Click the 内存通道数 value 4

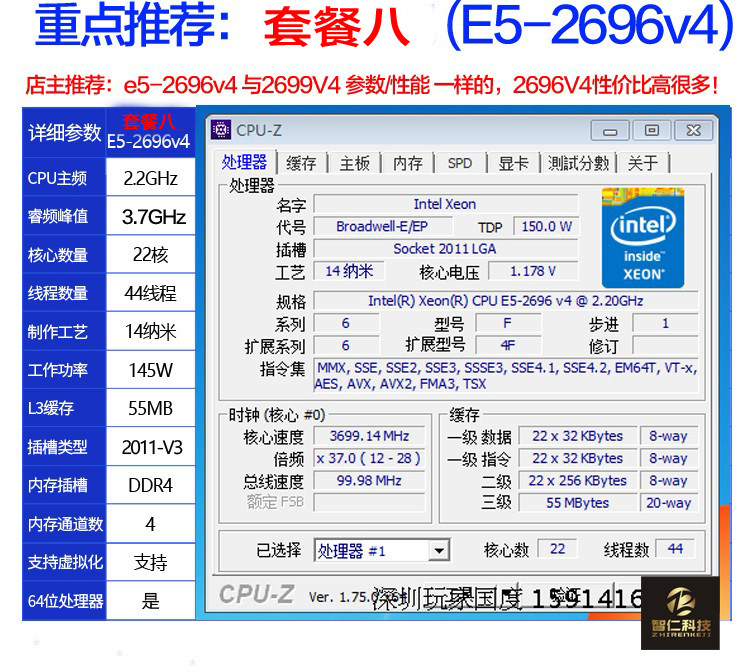point(150,524)
